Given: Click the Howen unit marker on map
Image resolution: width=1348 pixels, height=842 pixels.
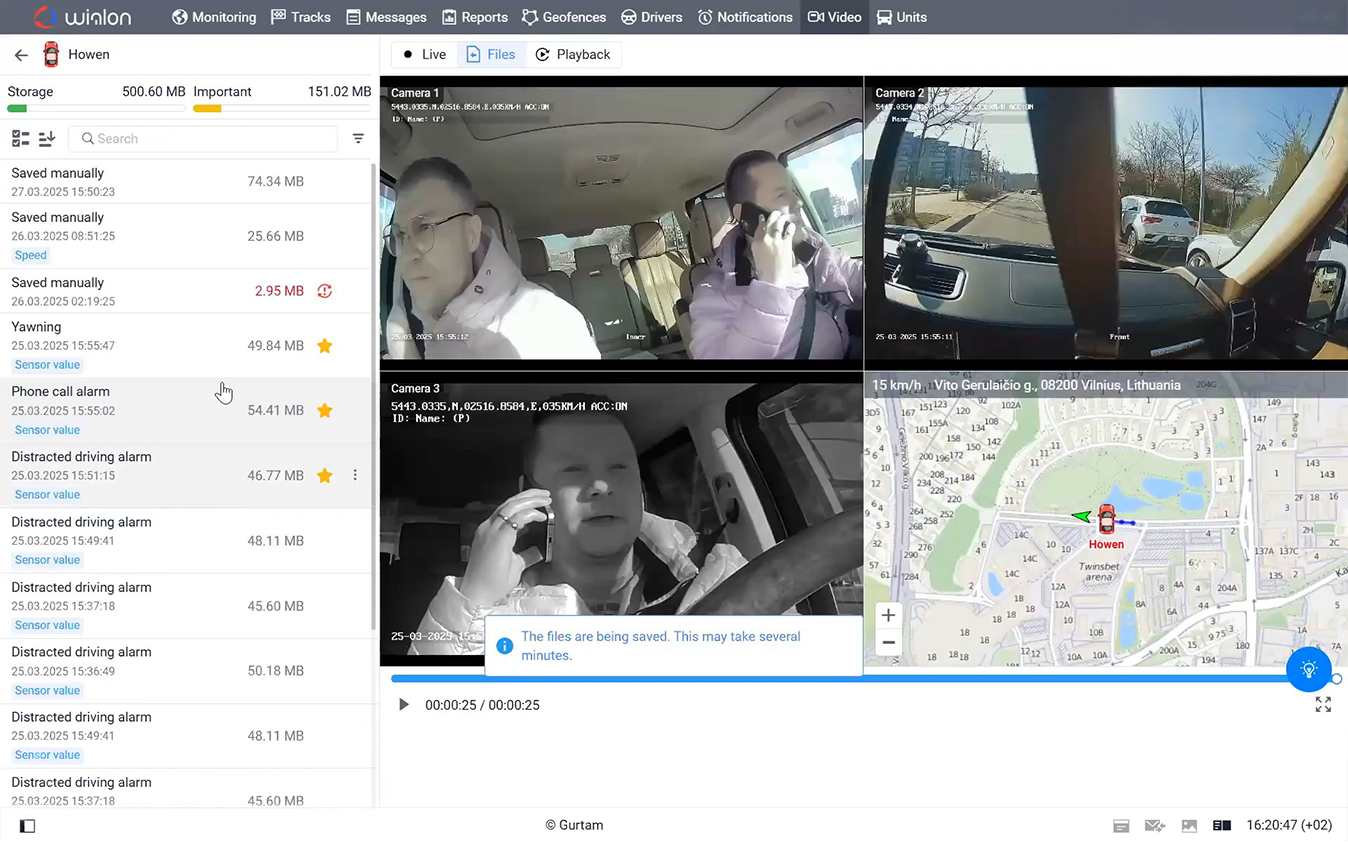Looking at the screenshot, I should (x=1106, y=520).
